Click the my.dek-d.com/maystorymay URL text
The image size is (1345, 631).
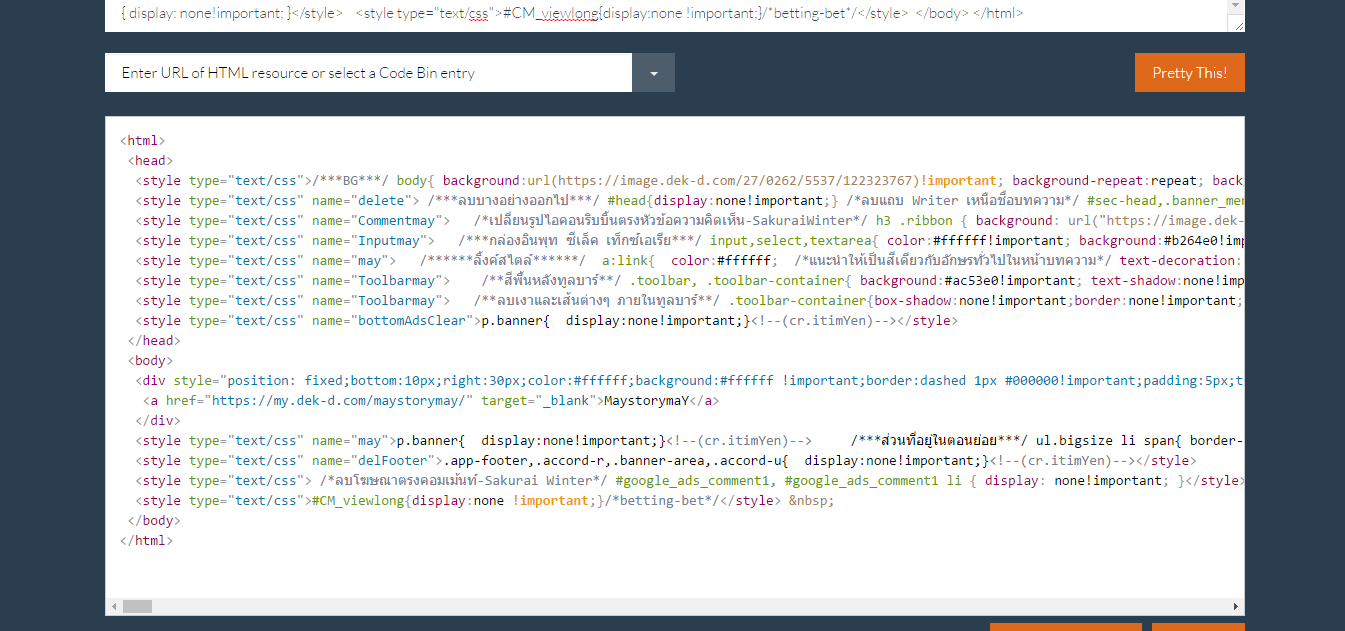click(340, 401)
